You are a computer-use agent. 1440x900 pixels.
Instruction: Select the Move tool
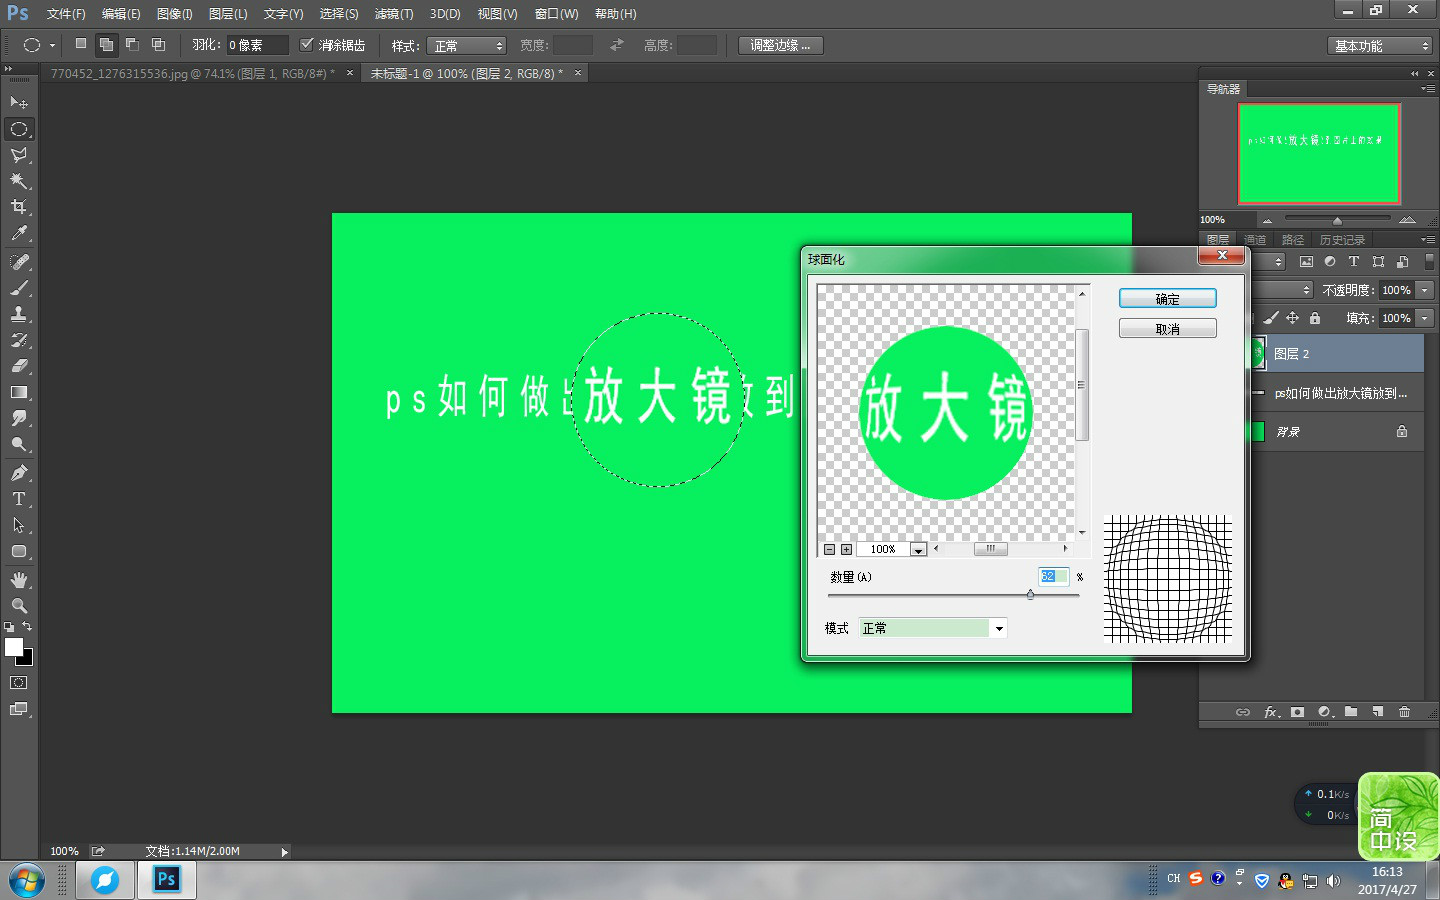19,103
